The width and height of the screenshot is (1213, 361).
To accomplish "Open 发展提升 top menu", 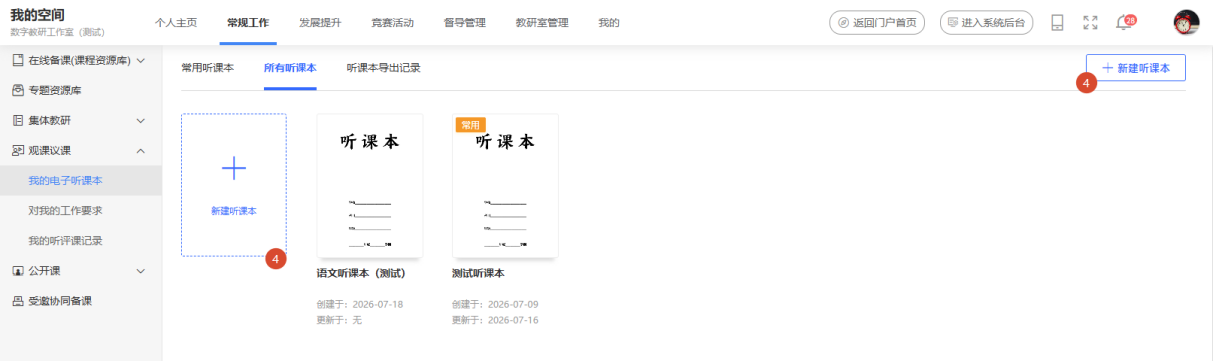I will click(320, 22).
